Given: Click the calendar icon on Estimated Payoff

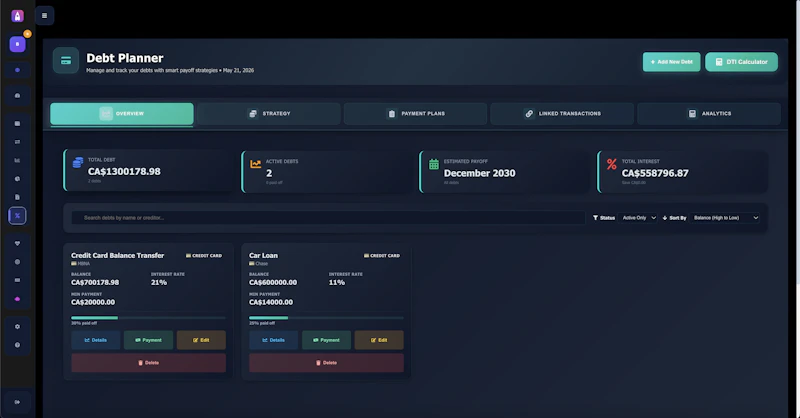Looking at the screenshot, I should click(x=434, y=164).
